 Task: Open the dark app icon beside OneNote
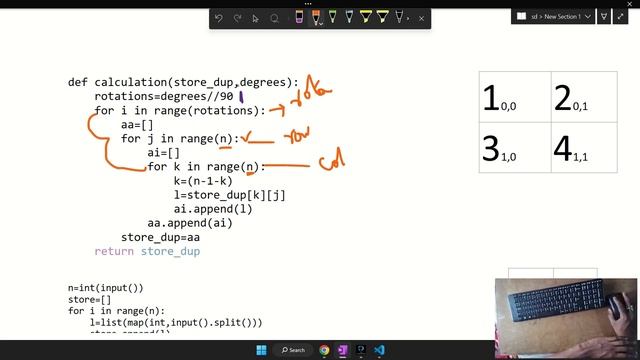click(361, 350)
